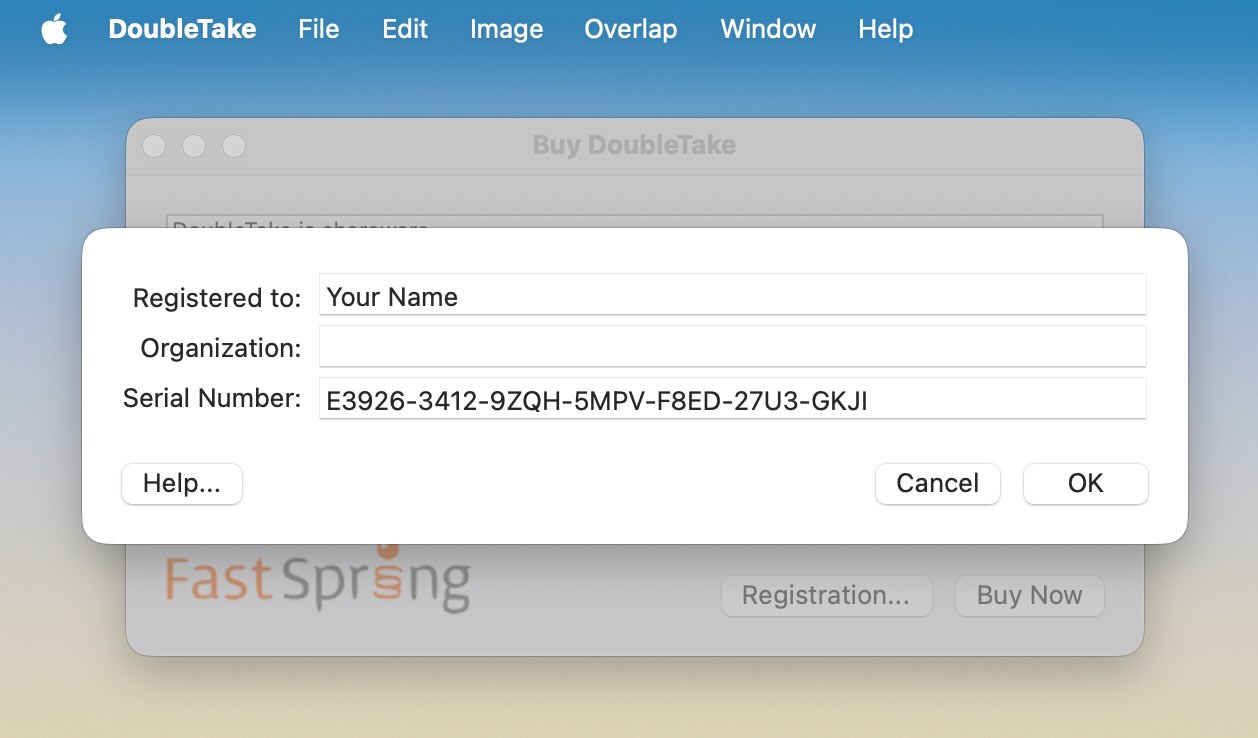1258x738 pixels.
Task: Click the Serial Number: label
Action: 212,398
